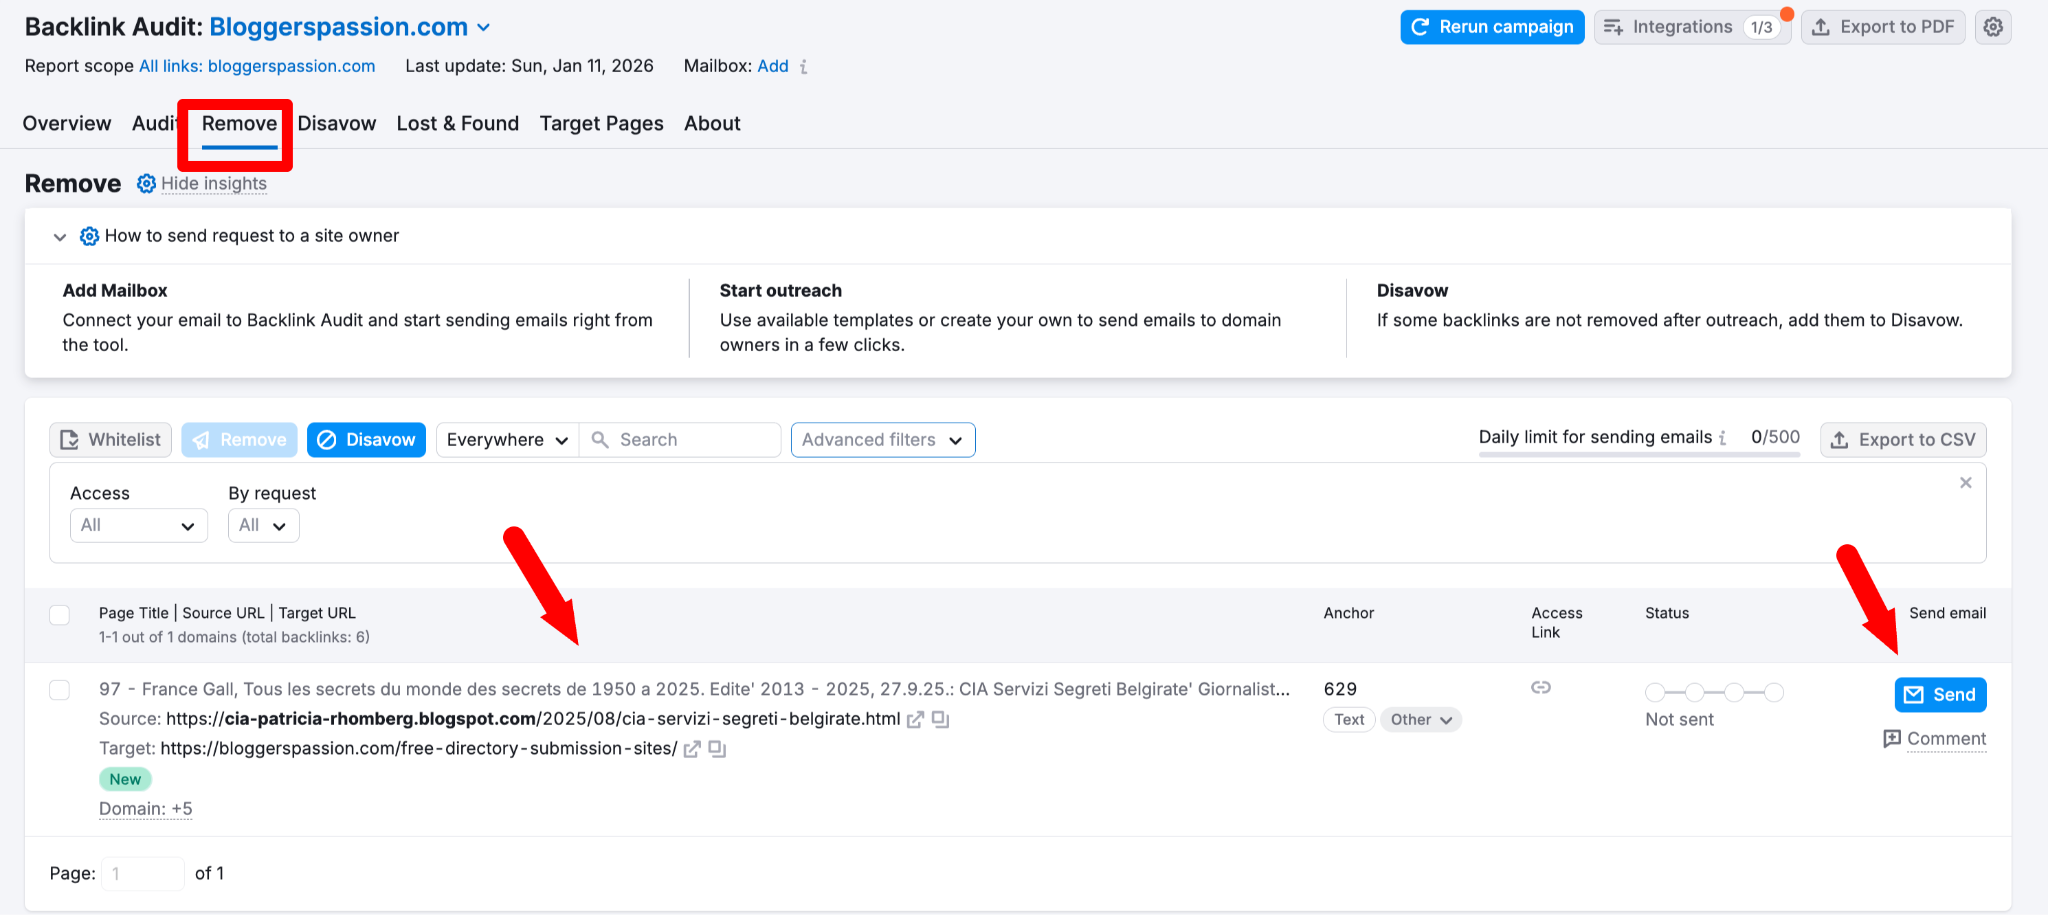Screen dimensions: 2048x915
Task: Close the advanced filters panel
Action: coord(1965,483)
